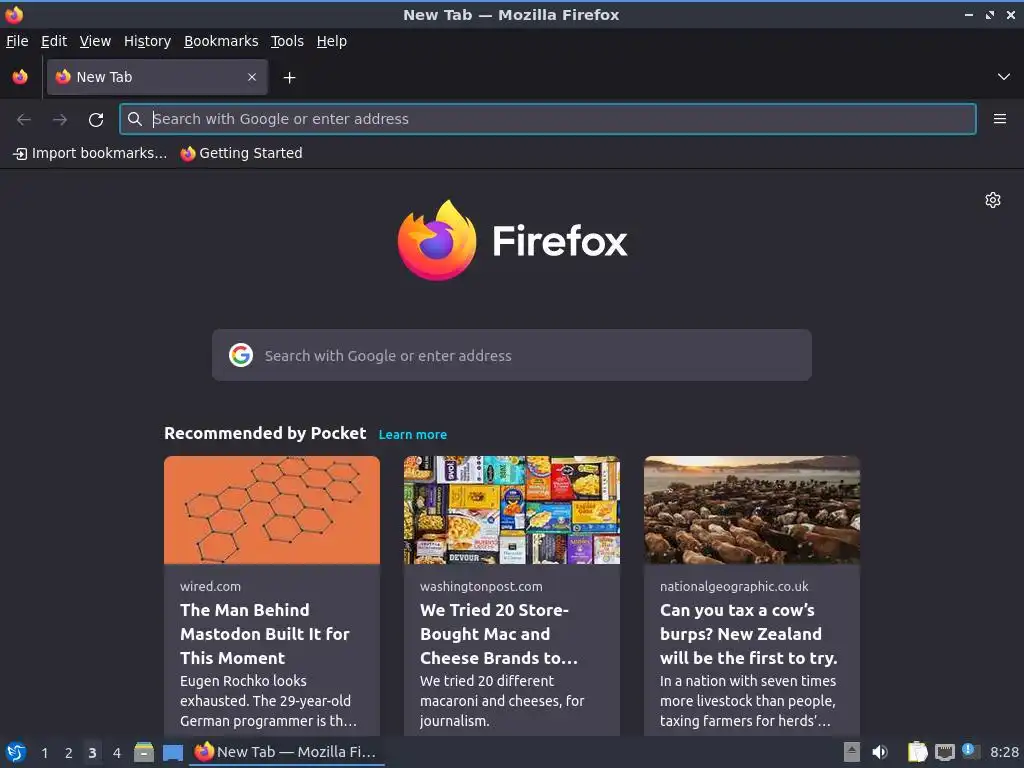
Task: Click the update notifier tray icon
Action: (x=971, y=751)
